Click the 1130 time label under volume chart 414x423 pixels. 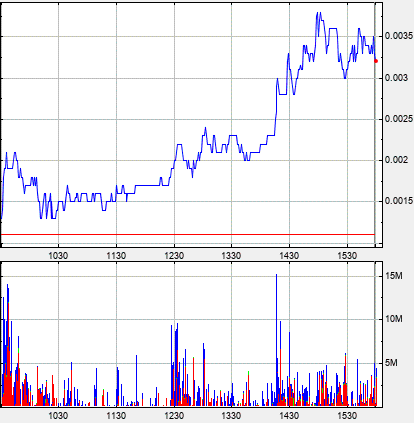point(116,416)
